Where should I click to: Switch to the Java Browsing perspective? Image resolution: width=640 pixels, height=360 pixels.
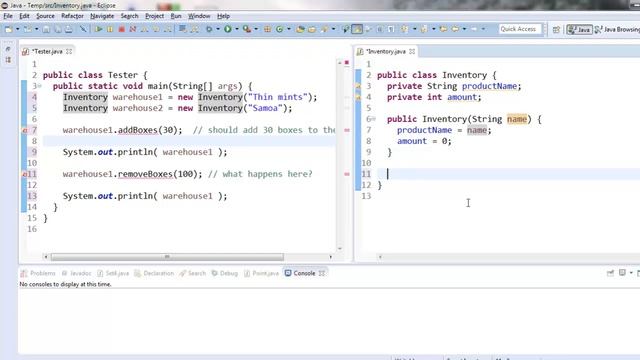pos(617,29)
